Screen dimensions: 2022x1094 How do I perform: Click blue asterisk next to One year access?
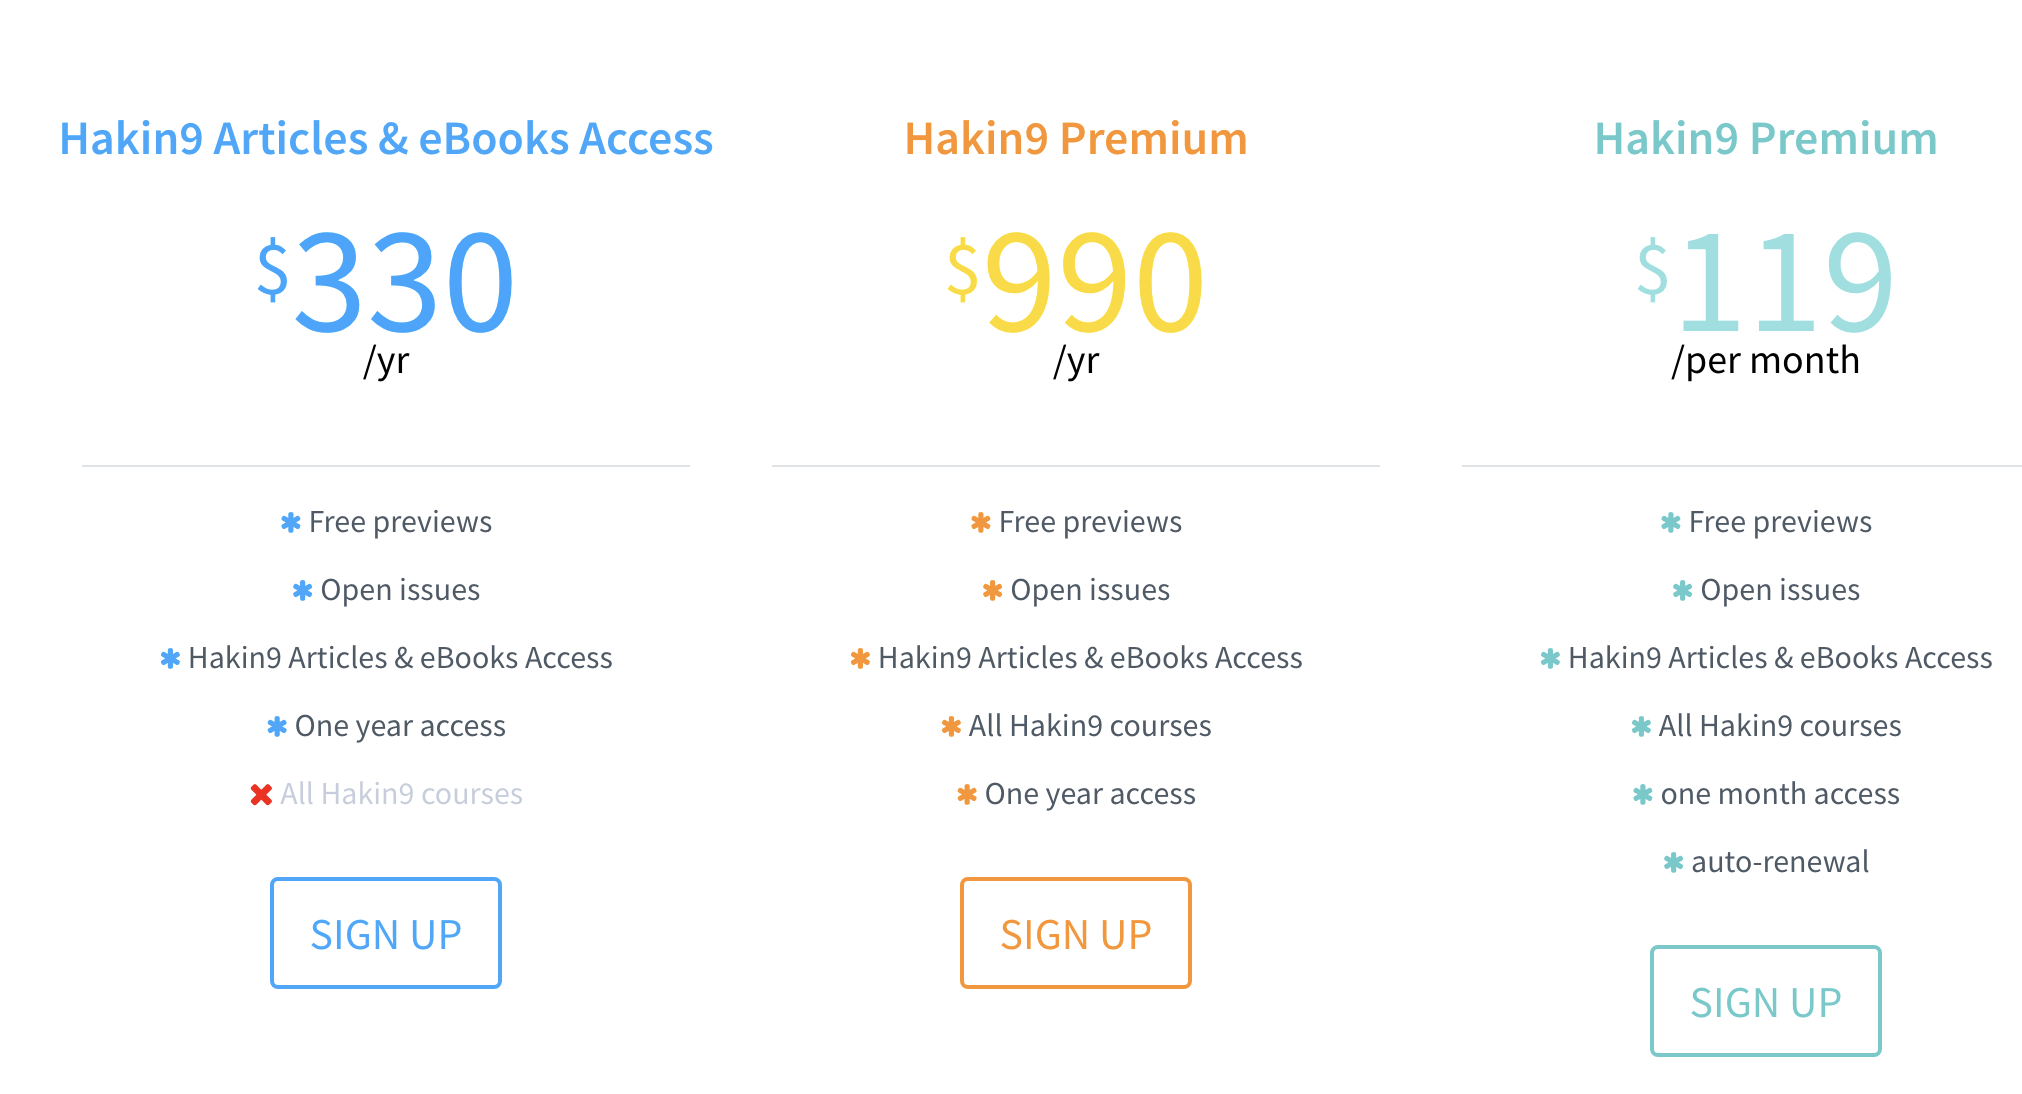click(x=277, y=727)
